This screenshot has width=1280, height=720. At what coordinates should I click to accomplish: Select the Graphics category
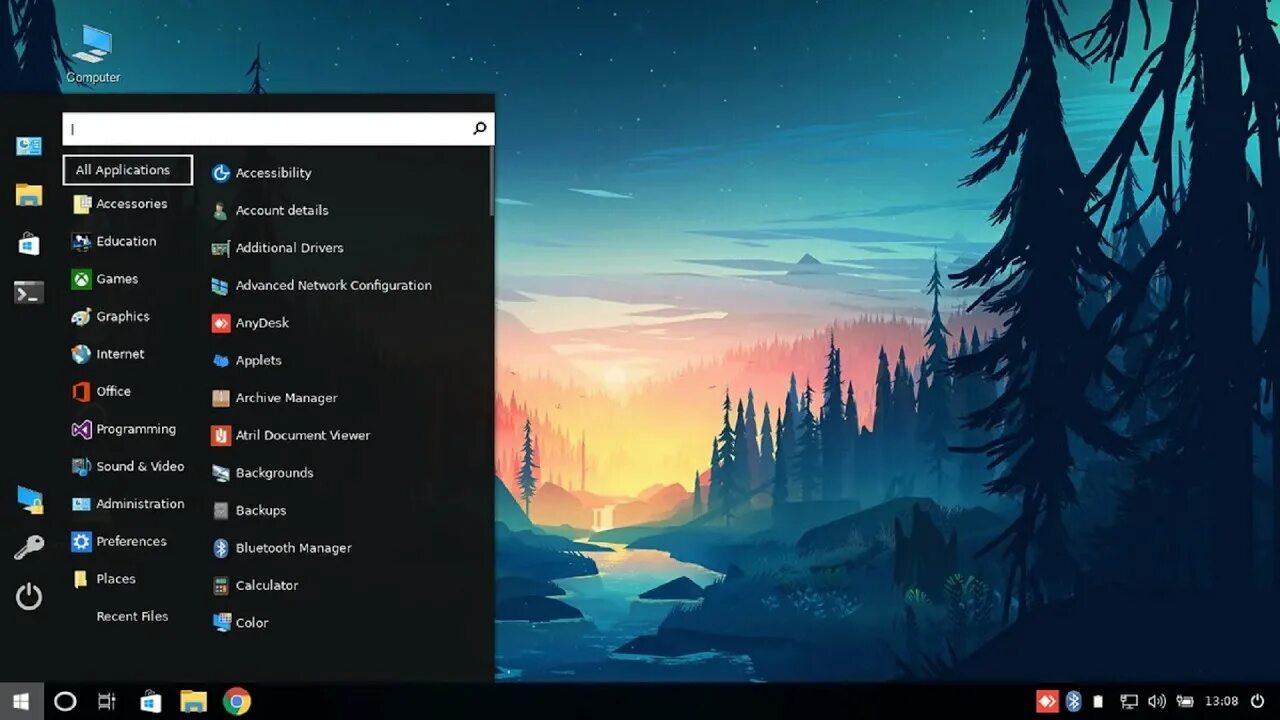(x=122, y=316)
